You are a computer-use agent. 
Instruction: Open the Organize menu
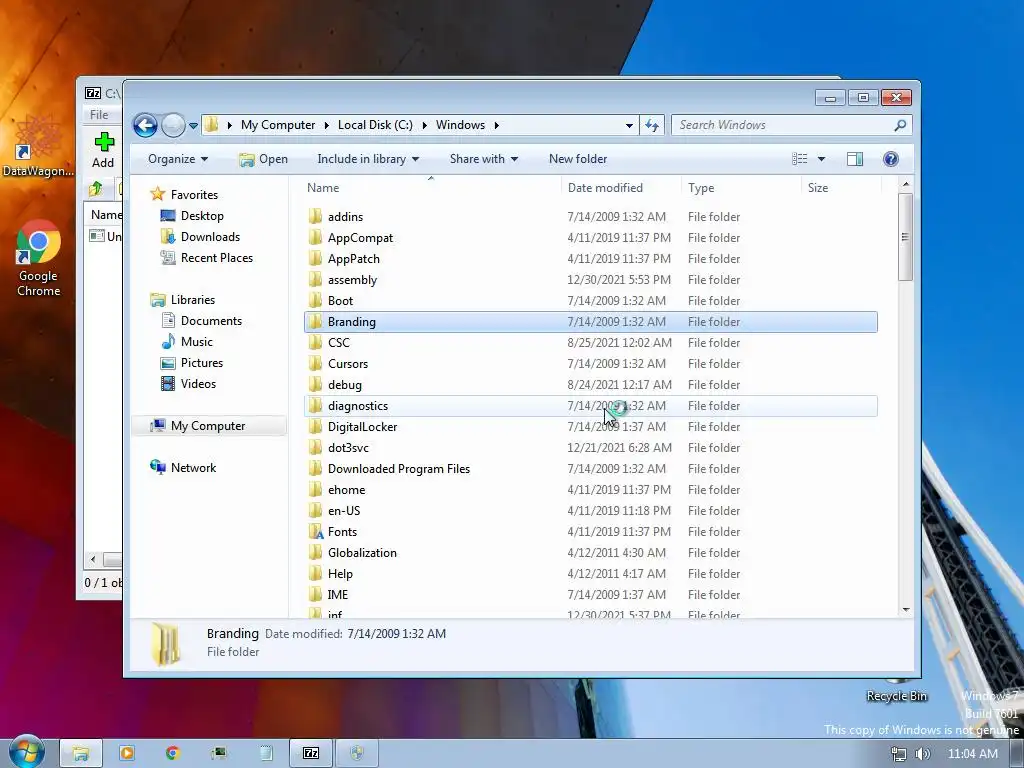pos(178,159)
